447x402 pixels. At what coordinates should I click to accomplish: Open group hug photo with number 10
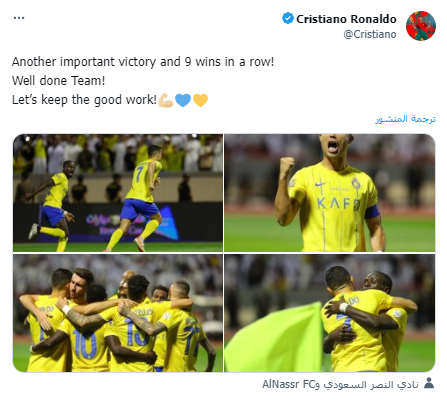(118, 313)
